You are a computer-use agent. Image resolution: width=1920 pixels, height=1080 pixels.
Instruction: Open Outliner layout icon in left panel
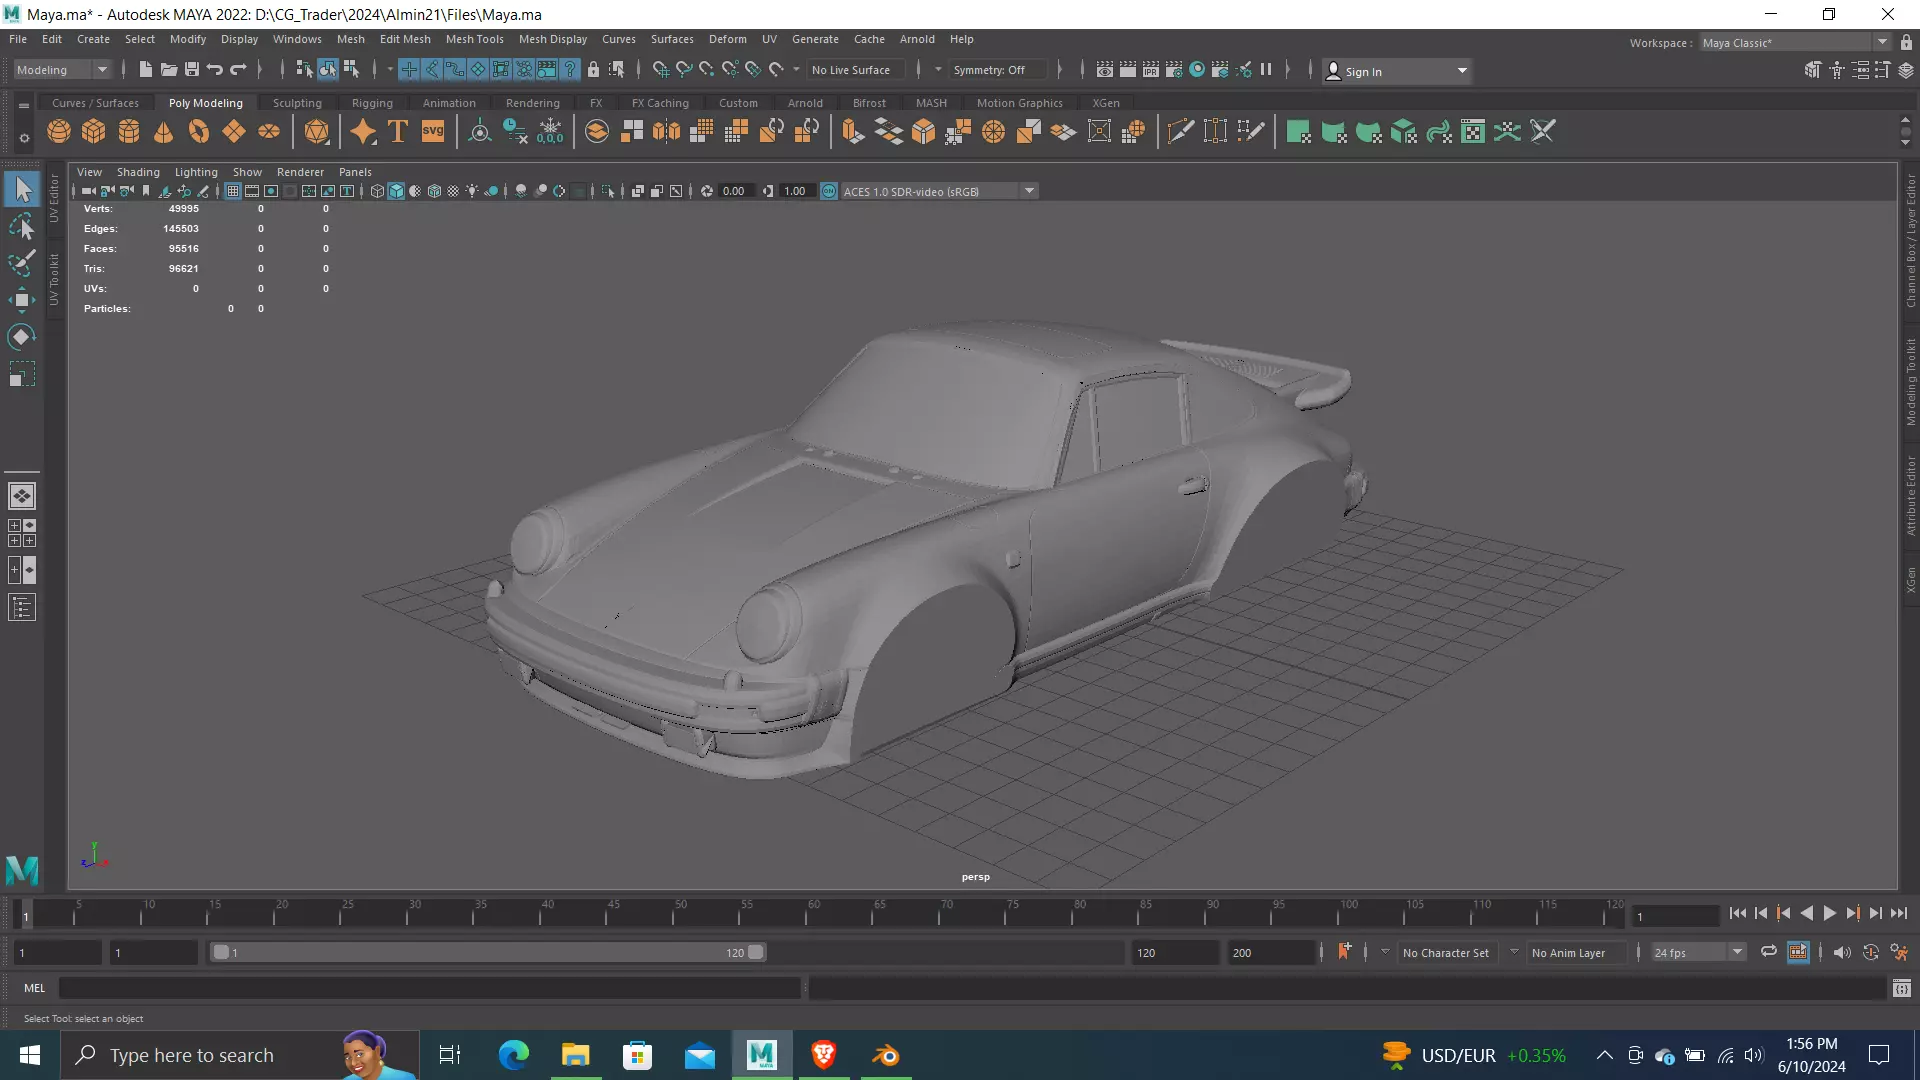point(22,607)
